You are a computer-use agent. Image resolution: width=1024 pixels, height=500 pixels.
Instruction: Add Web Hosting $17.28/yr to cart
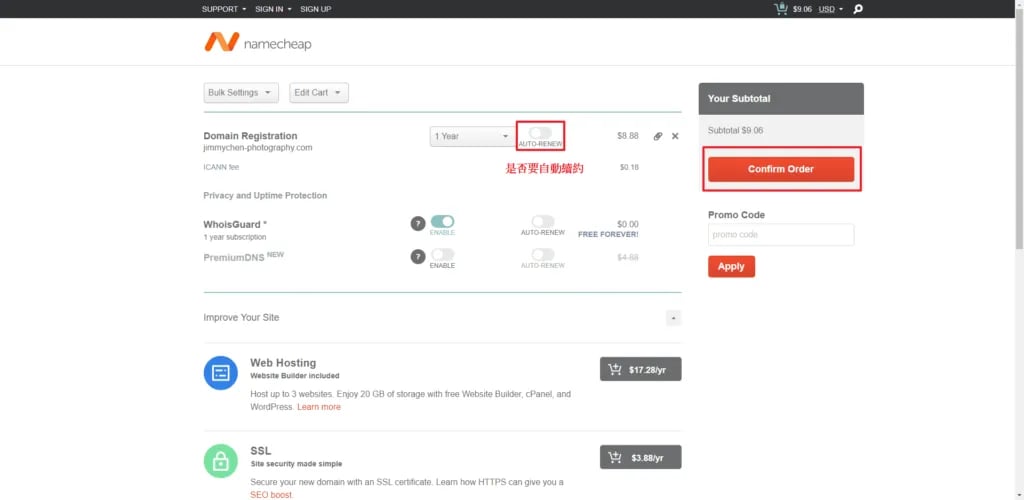[x=641, y=369]
